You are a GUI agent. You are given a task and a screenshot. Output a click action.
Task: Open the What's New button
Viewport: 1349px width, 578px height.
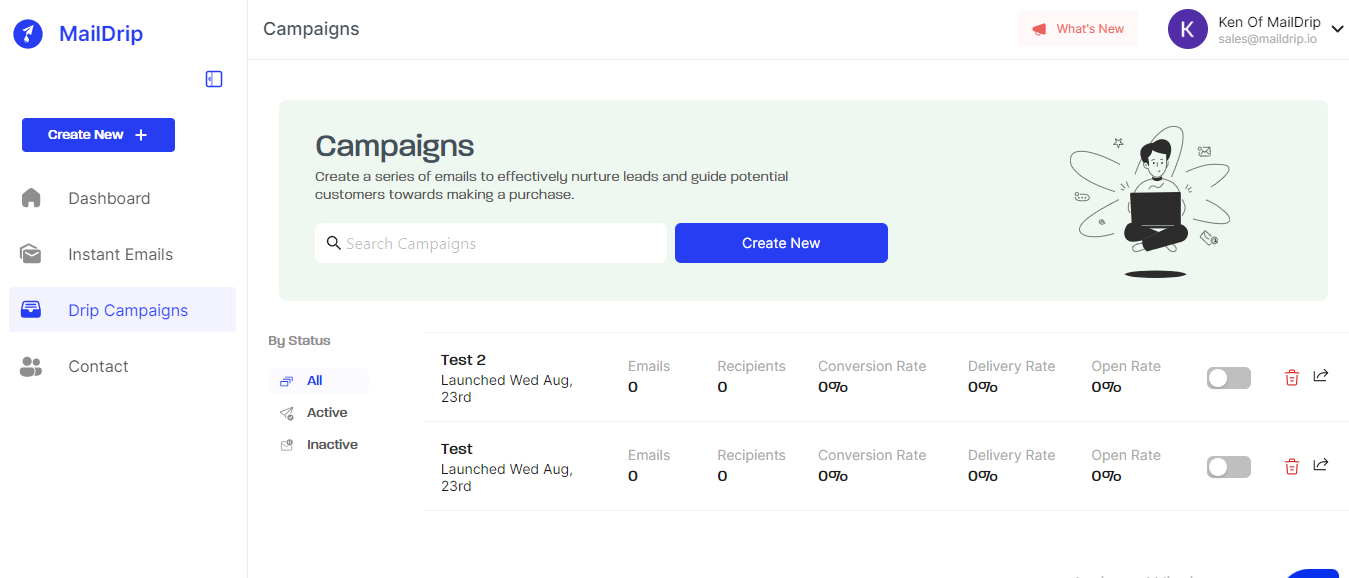(1077, 29)
